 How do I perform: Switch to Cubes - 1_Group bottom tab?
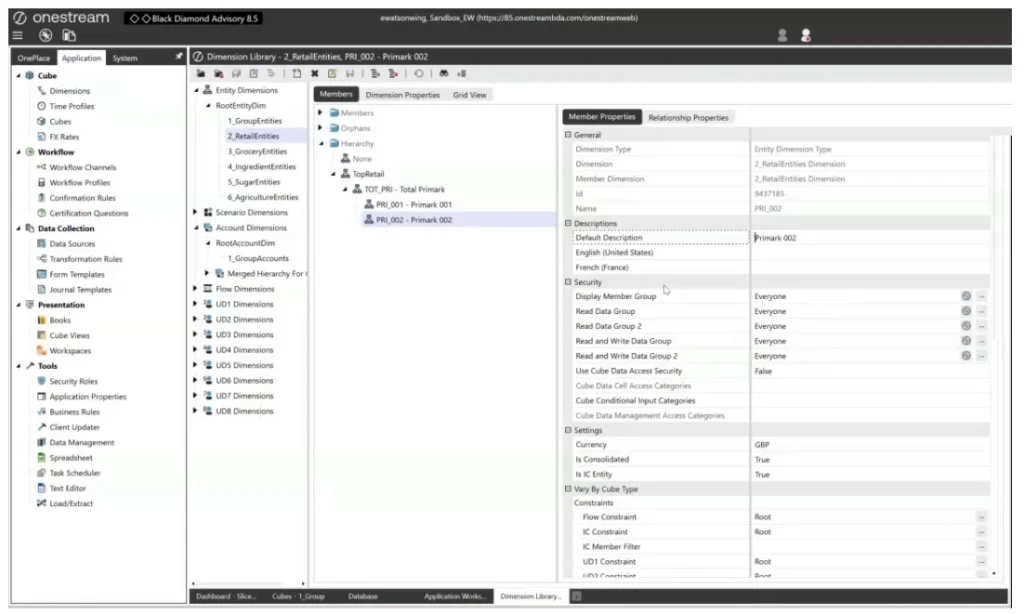pyautogui.click(x=298, y=596)
